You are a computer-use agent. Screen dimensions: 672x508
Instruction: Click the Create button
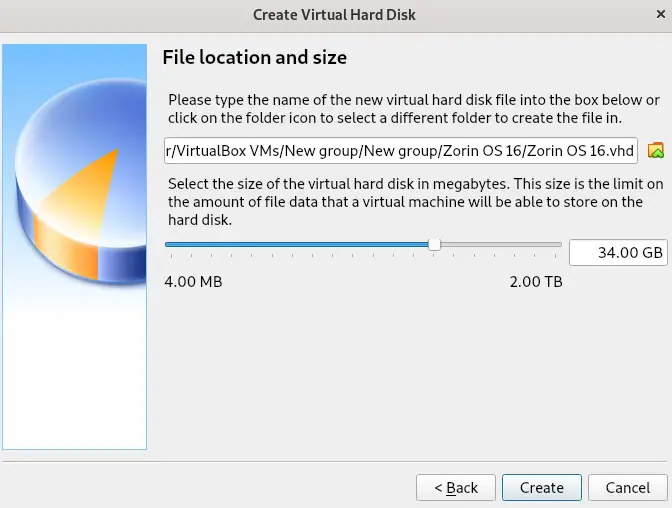coord(542,487)
